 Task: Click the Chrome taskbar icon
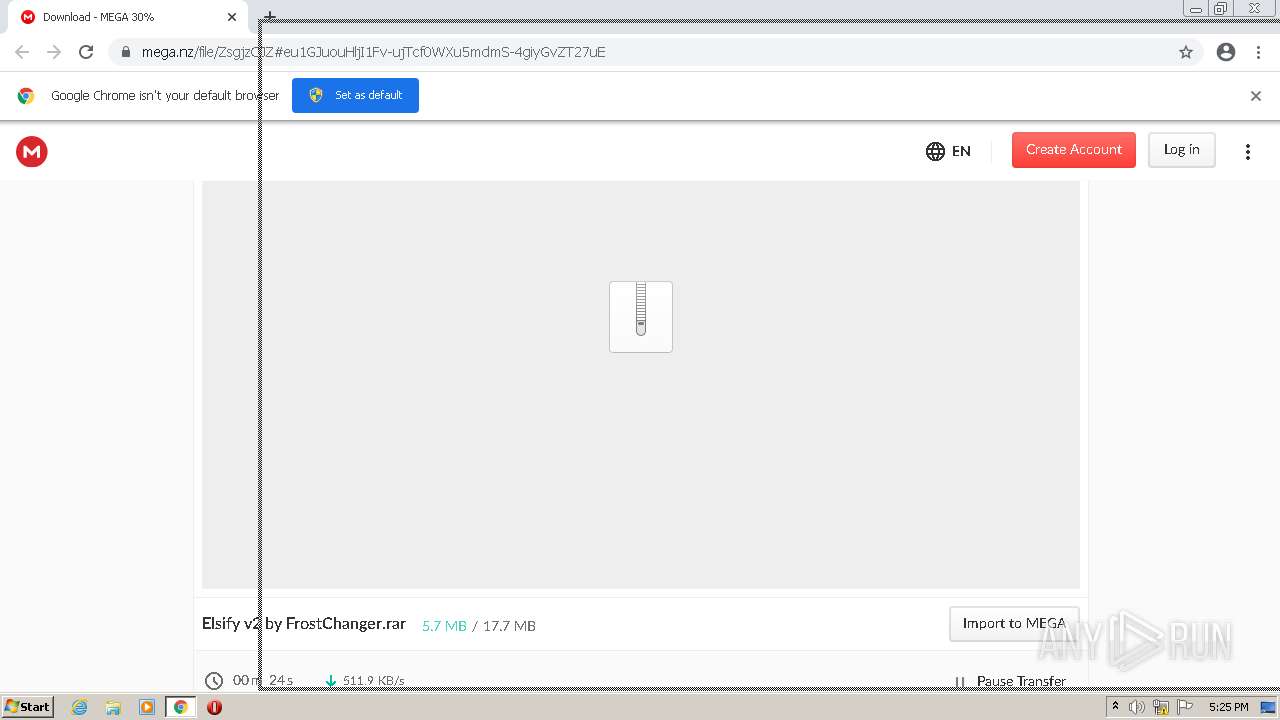click(x=181, y=707)
